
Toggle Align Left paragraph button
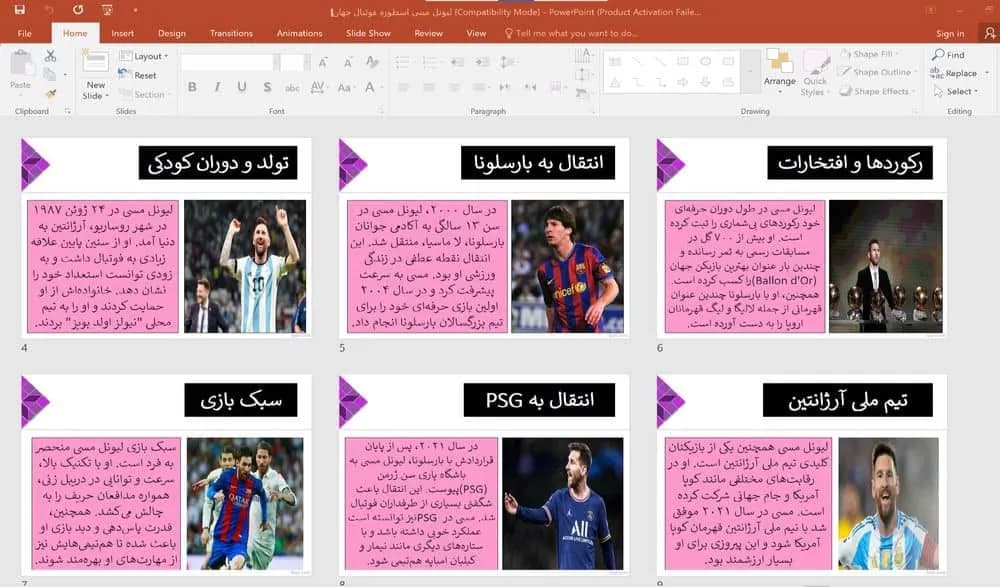(404, 87)
